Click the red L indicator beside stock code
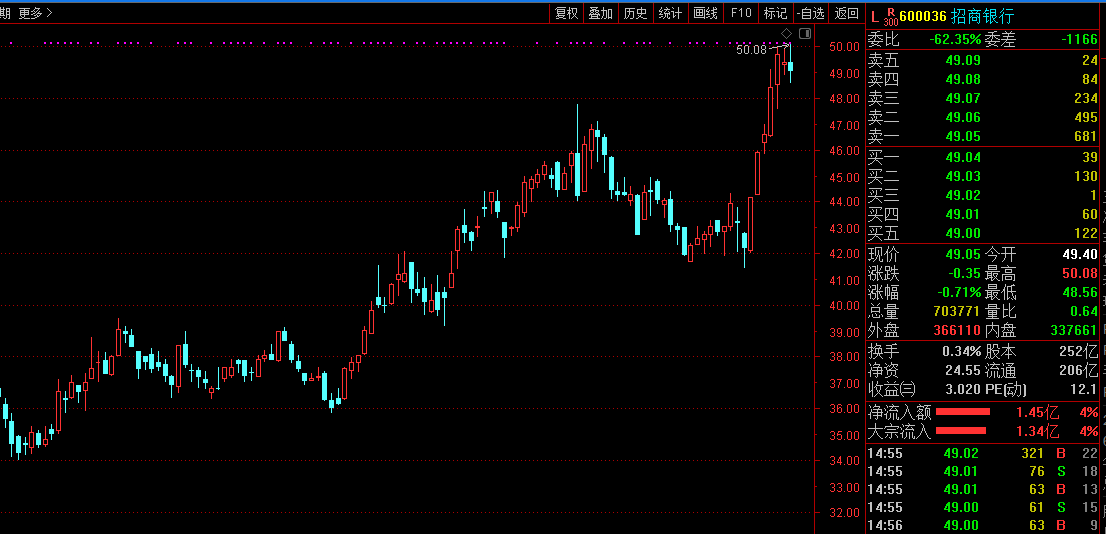Viewport: 1106px width, 534px height. pos(874,16)
